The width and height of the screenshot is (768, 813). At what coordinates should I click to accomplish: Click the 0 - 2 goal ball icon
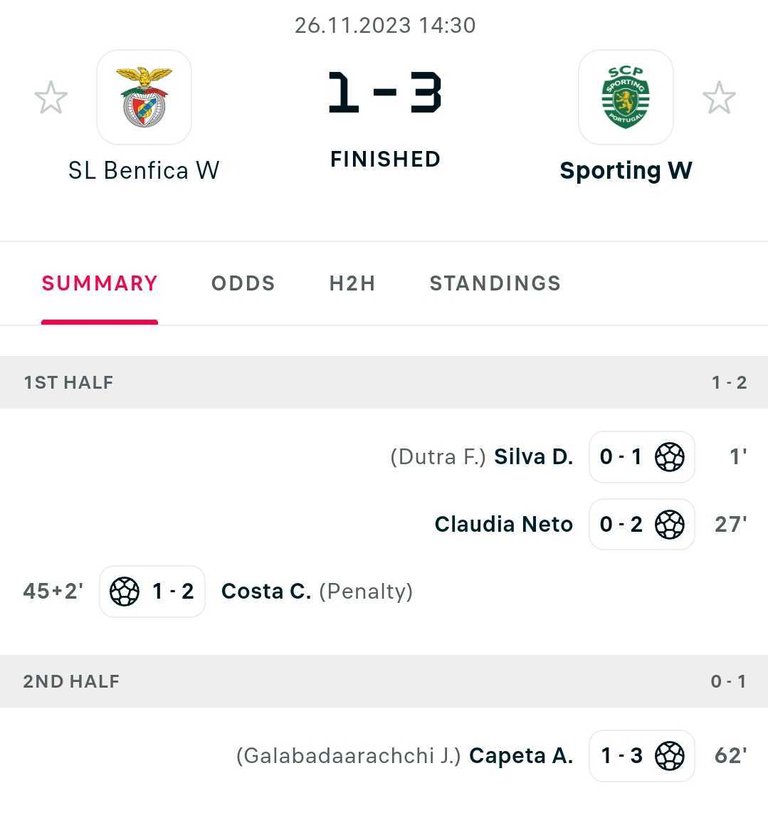tap(669, 524)
